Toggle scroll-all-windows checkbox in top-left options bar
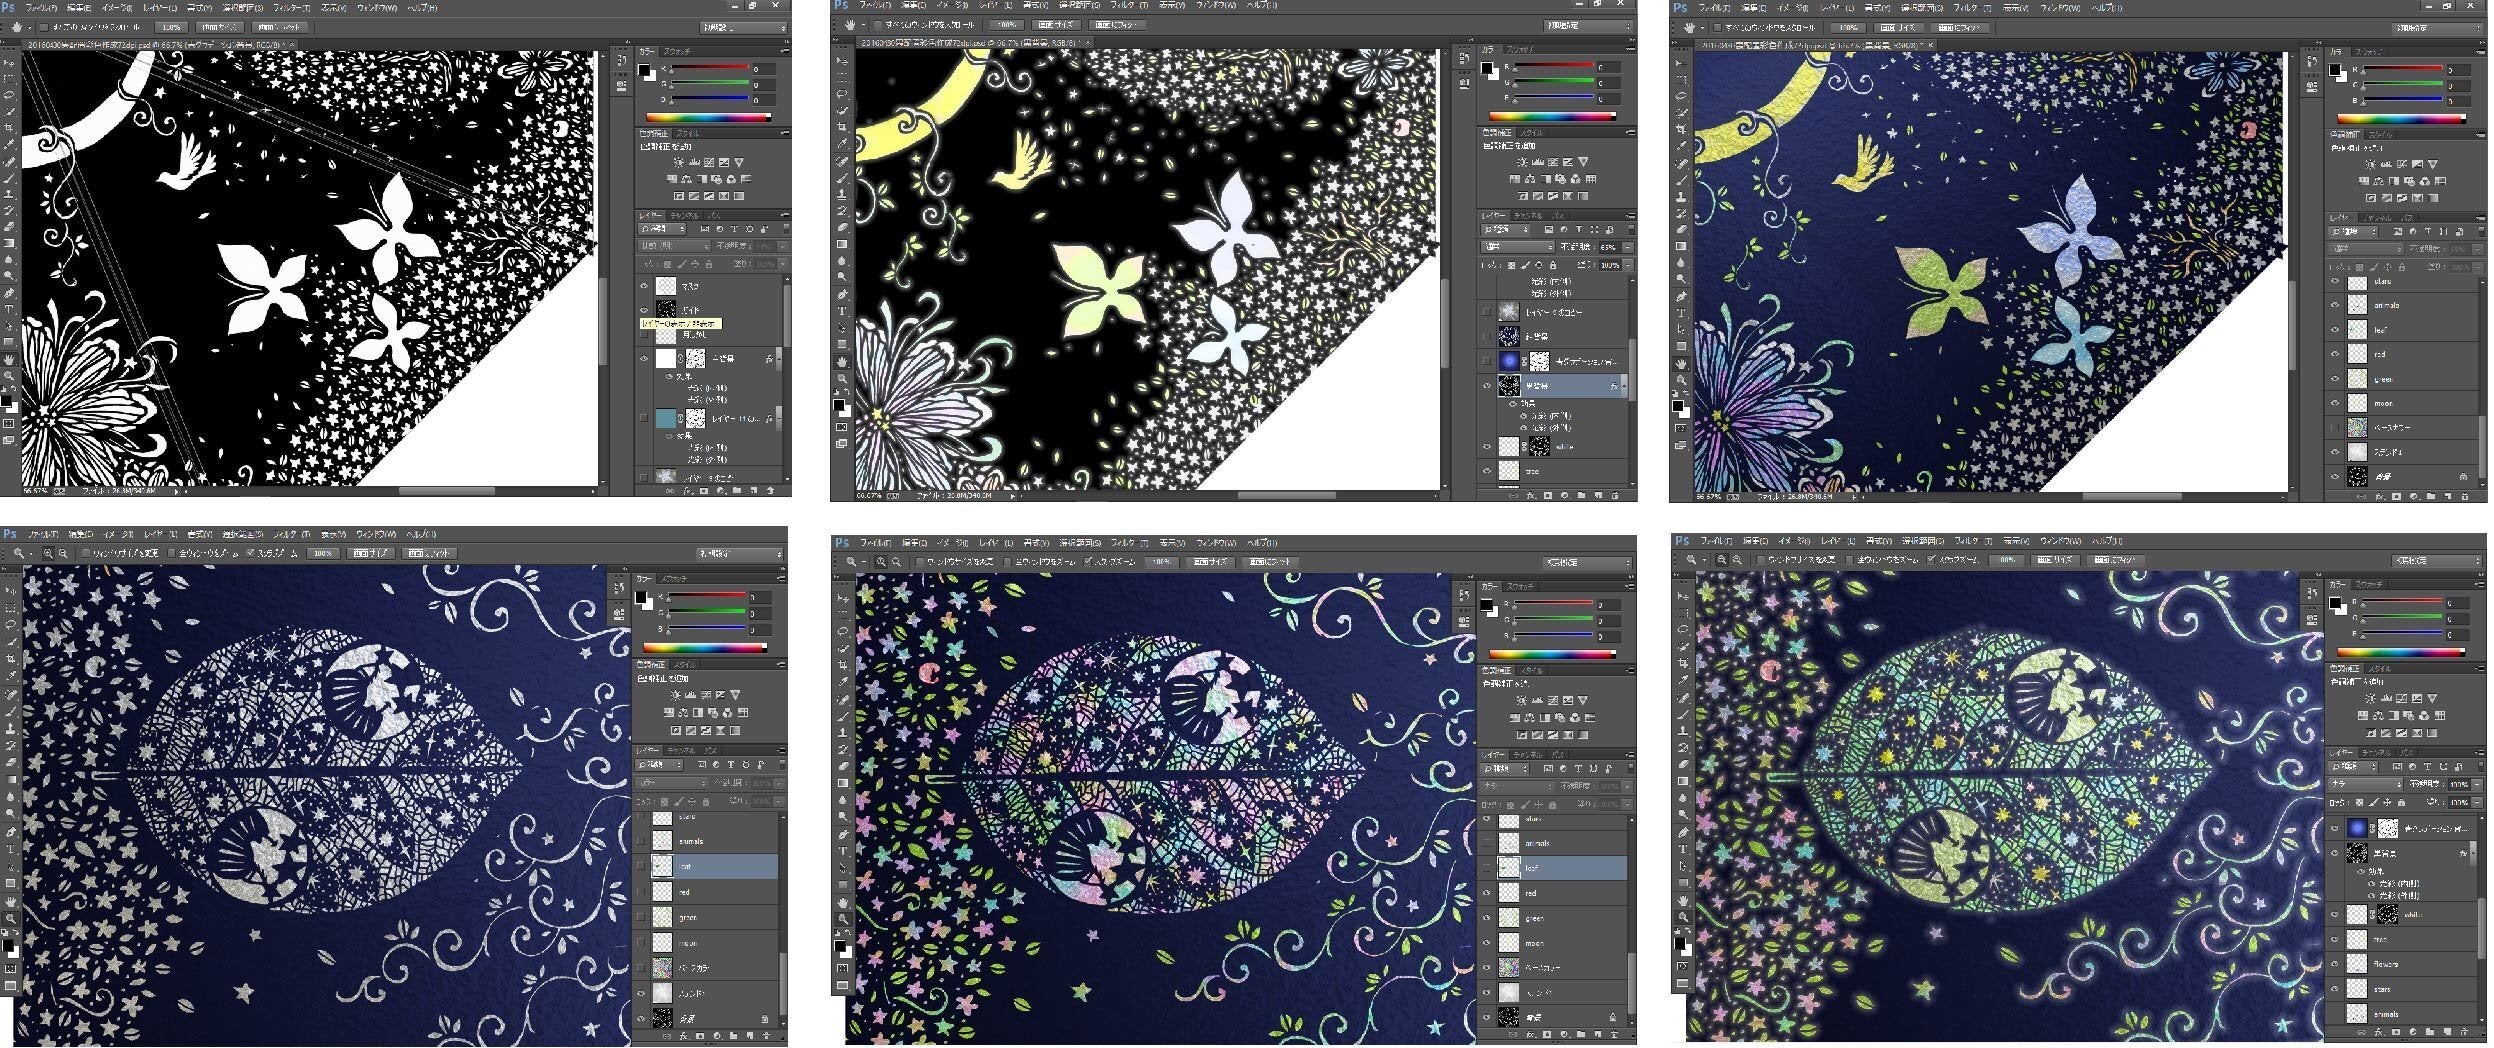 pos(44,27)
